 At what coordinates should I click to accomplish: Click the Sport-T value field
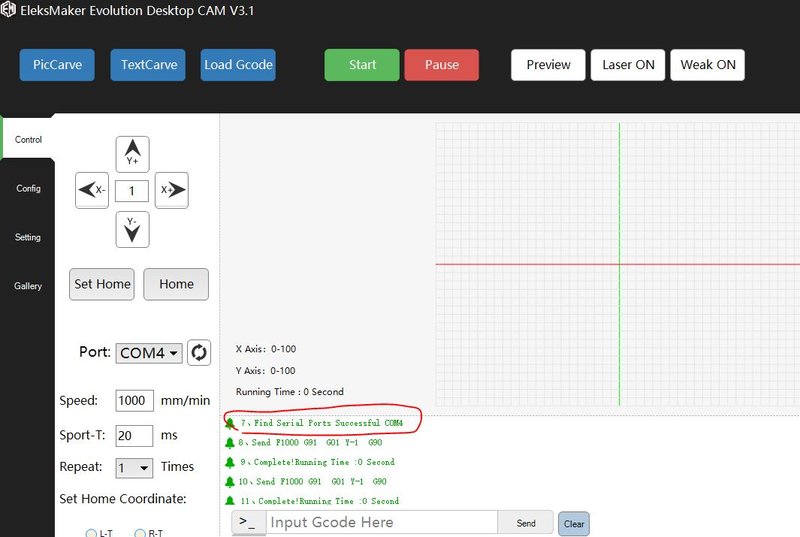tap(134, 436)
